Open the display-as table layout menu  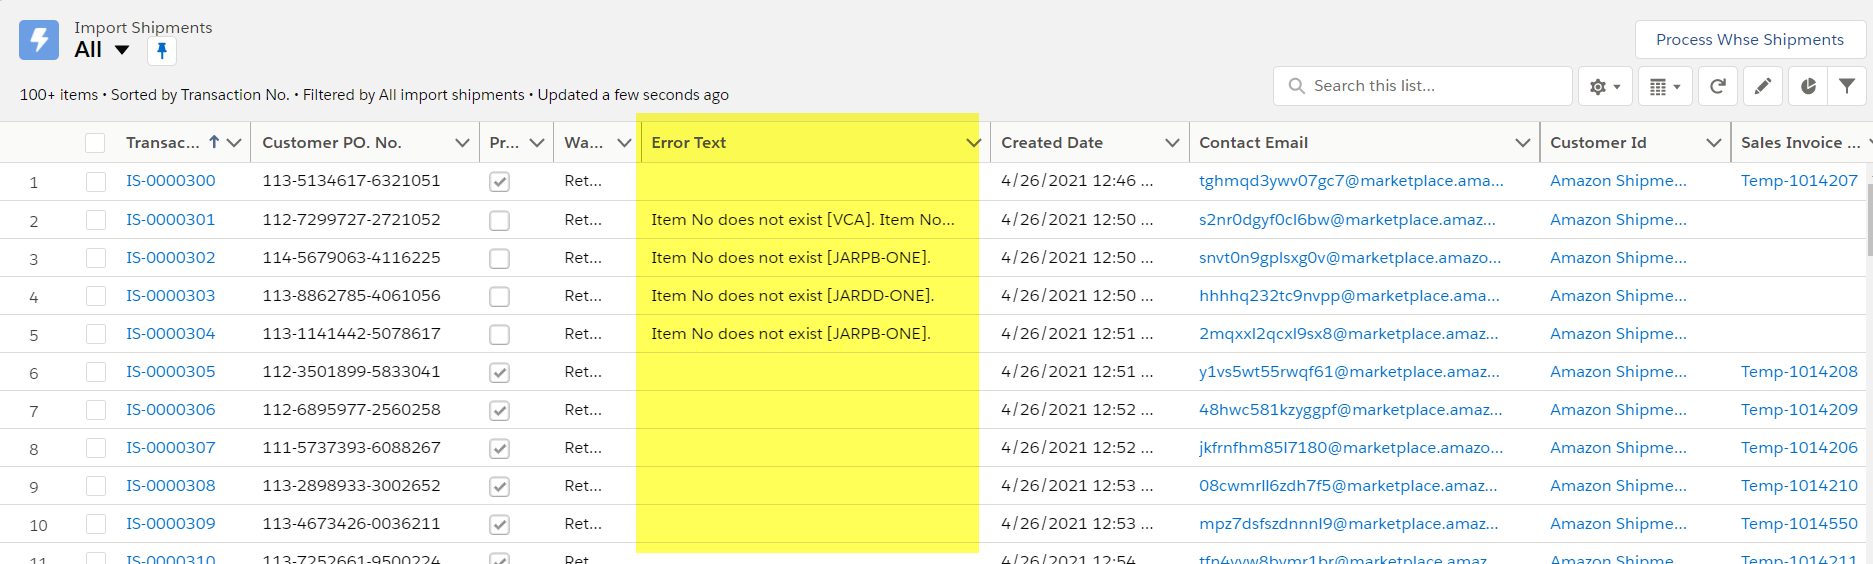pyautogui.click(x=1665, y=87)
